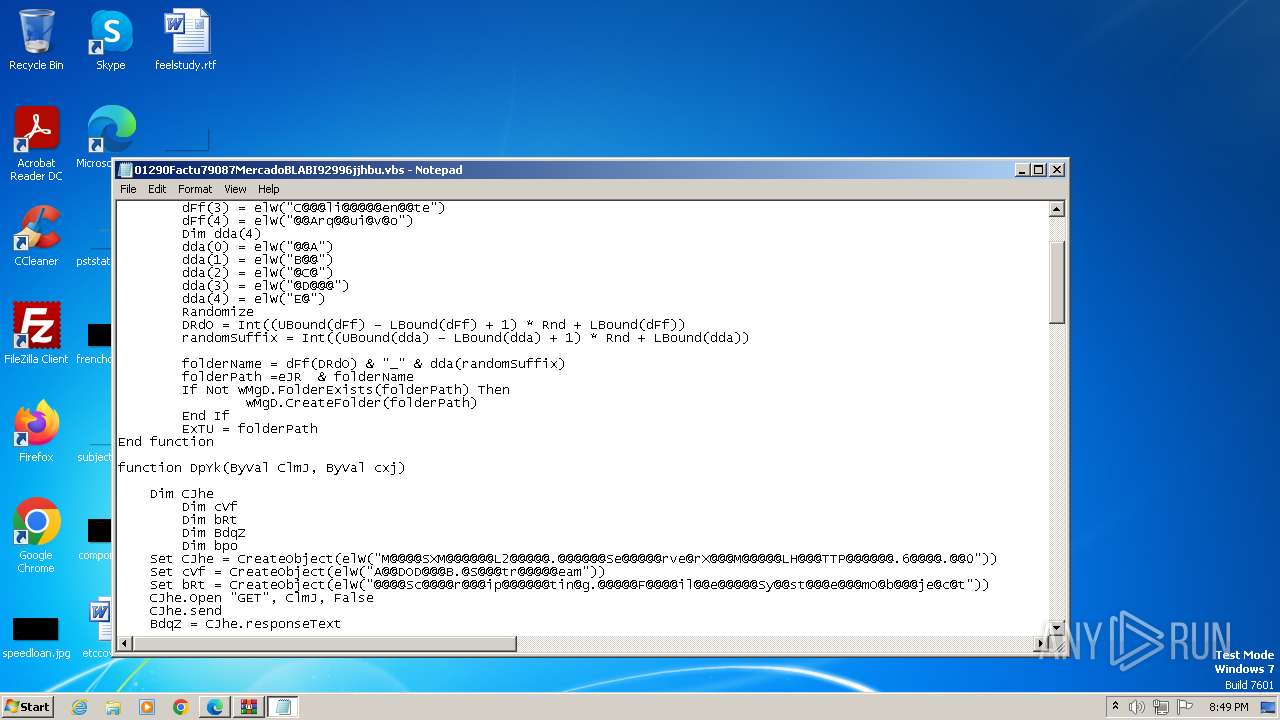Click the vertical scrollbar up arrow
This screenshot has width=1280, height=720.
[x=1057, y=209]
